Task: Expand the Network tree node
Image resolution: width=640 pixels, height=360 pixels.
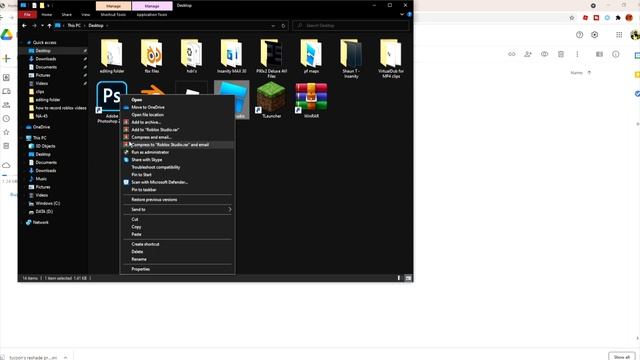Action: pos(21,222)
